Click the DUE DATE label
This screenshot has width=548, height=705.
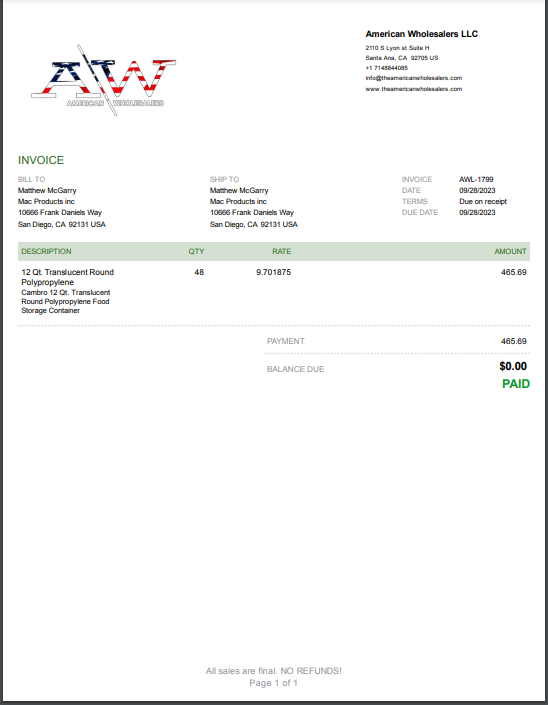point(420,213)
